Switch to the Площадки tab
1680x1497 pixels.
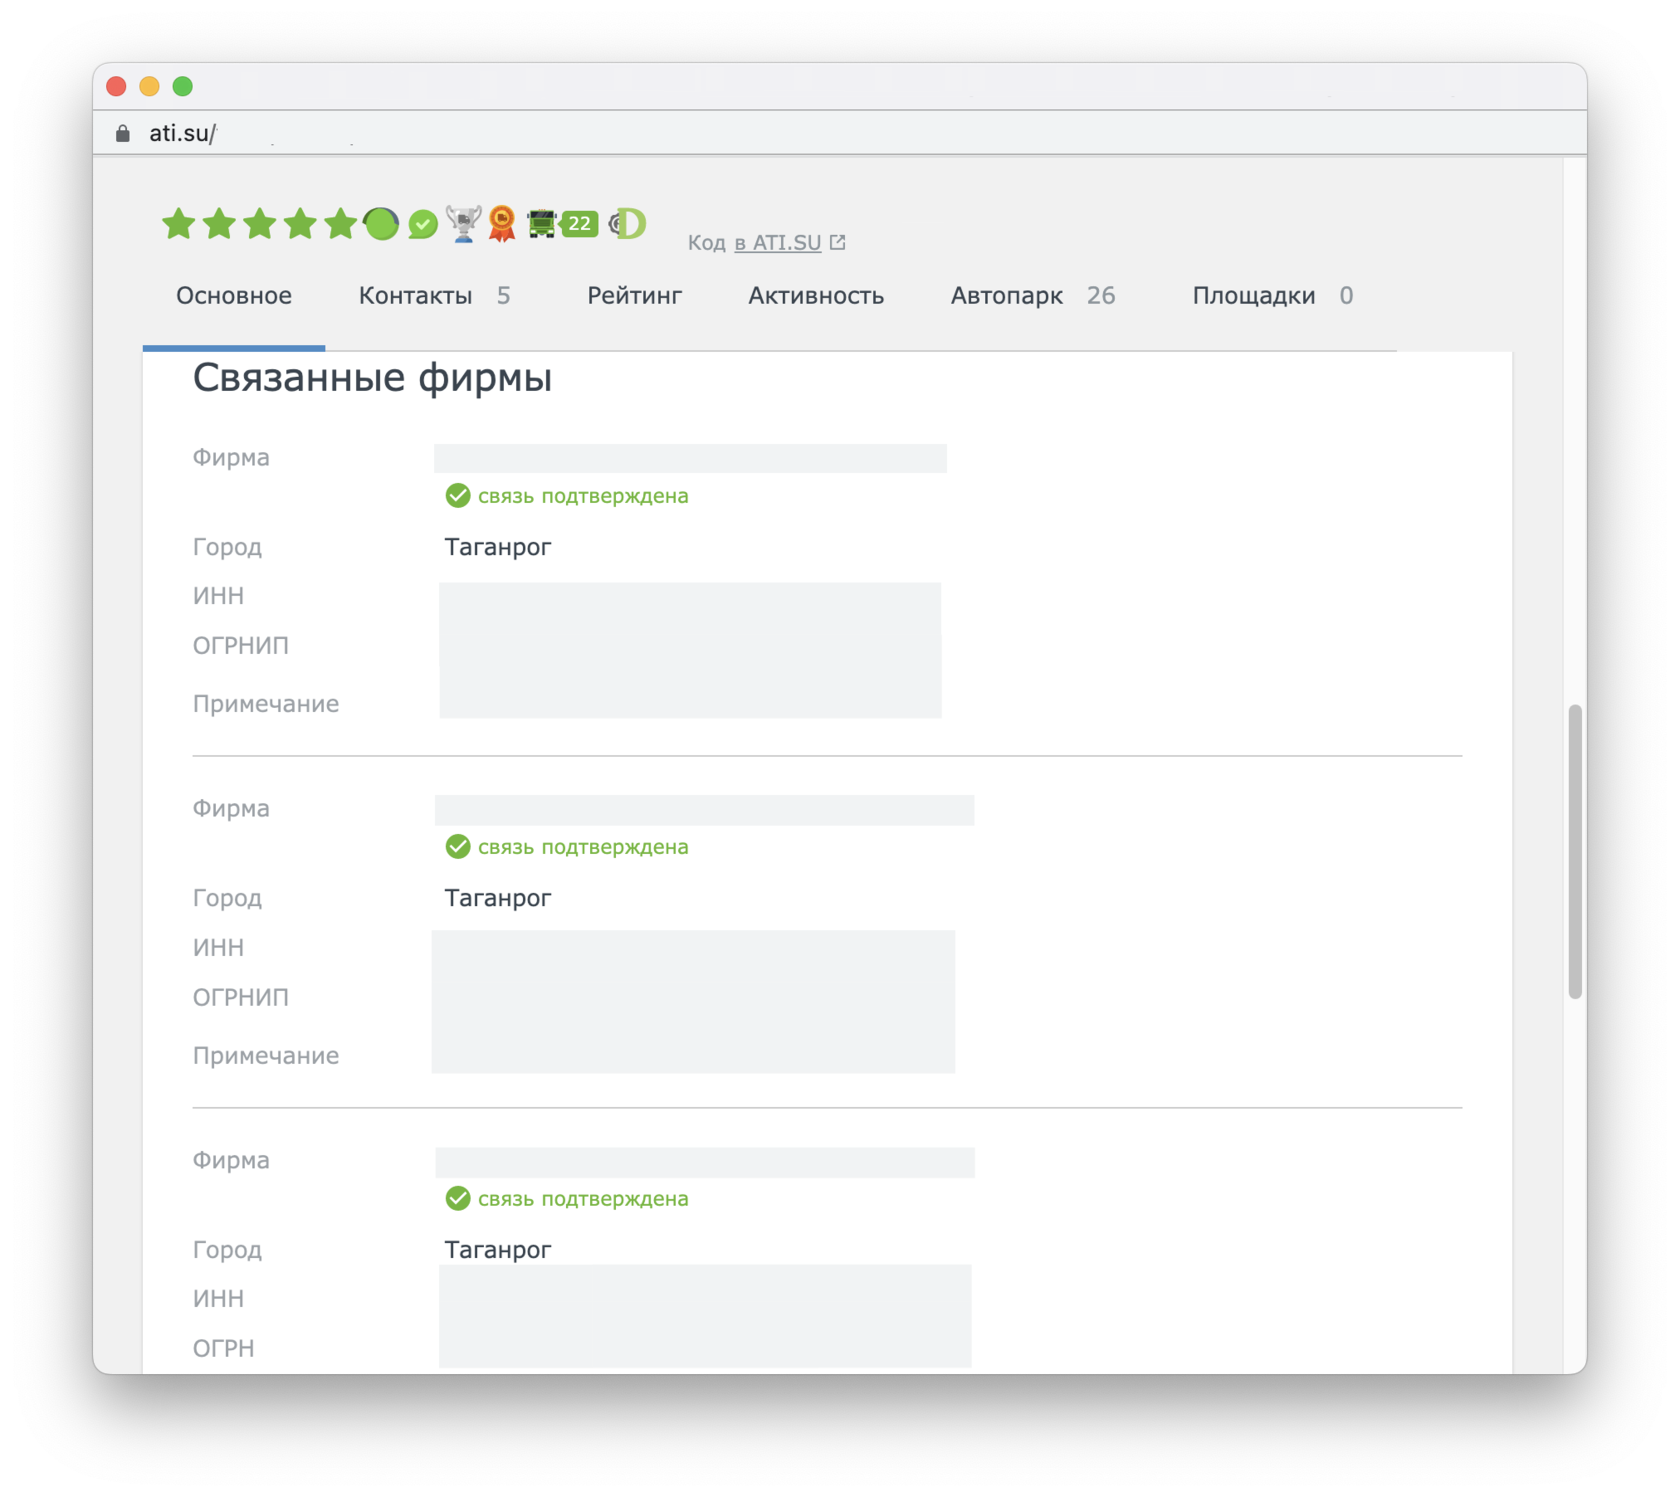click(x=1272, y=296)
